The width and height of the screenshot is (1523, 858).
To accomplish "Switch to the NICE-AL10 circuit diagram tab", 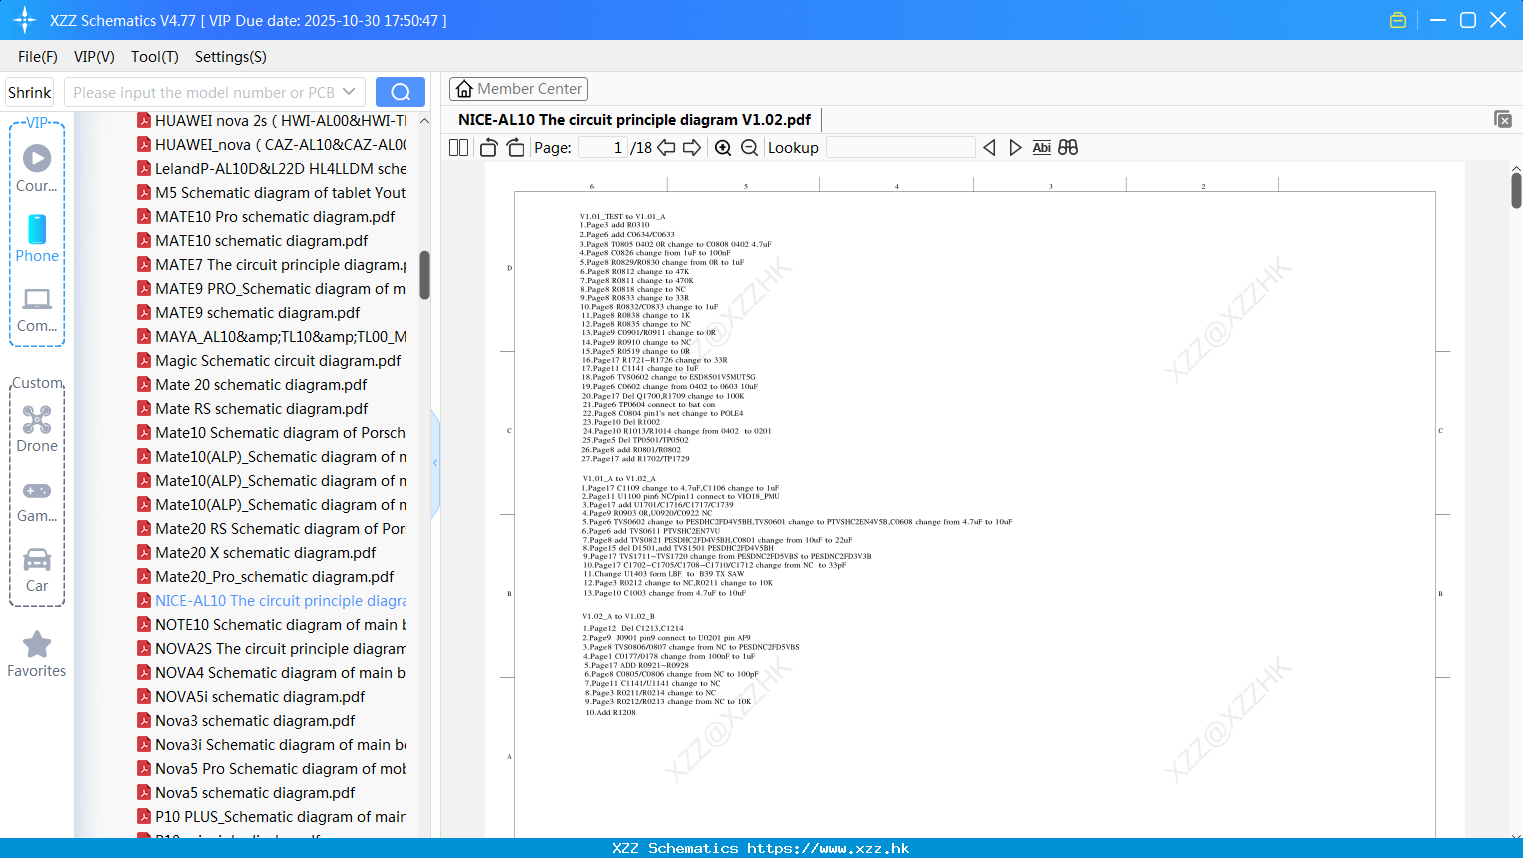I will [x=634, y=120].
